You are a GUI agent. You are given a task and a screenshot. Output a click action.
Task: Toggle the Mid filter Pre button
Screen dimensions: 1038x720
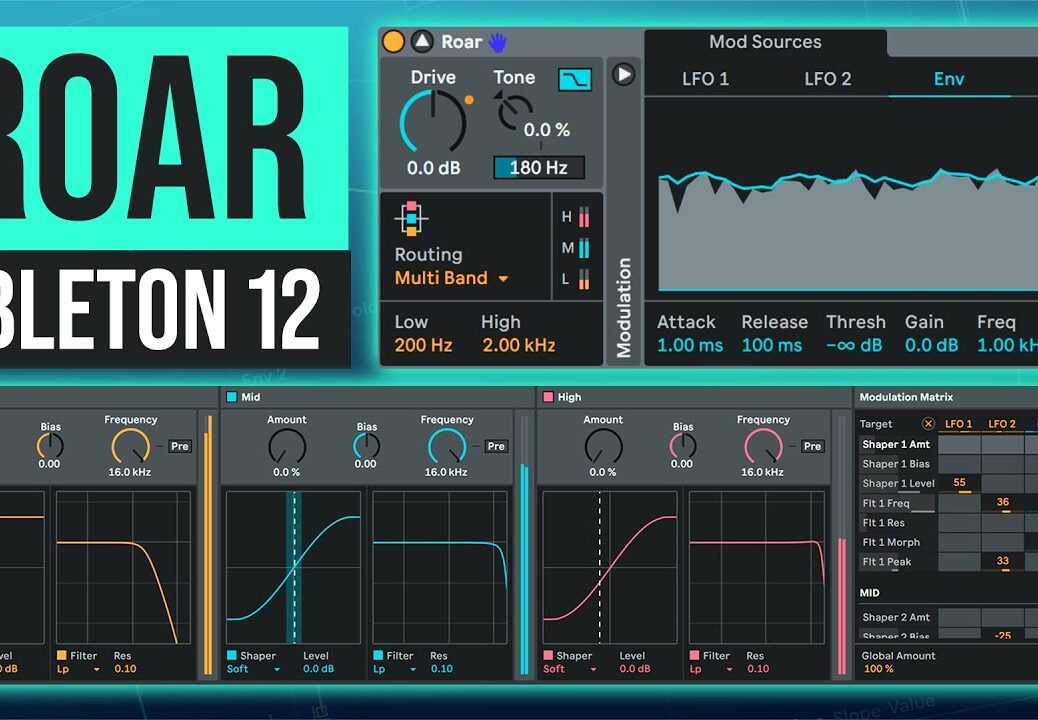pos(496,446)
